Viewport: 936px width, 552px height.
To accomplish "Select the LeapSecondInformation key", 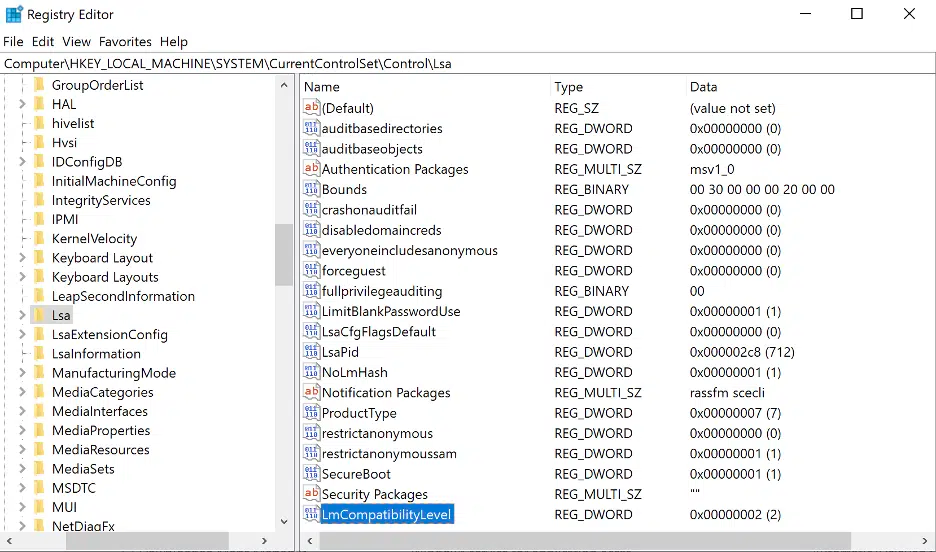I will coord(123,296).
